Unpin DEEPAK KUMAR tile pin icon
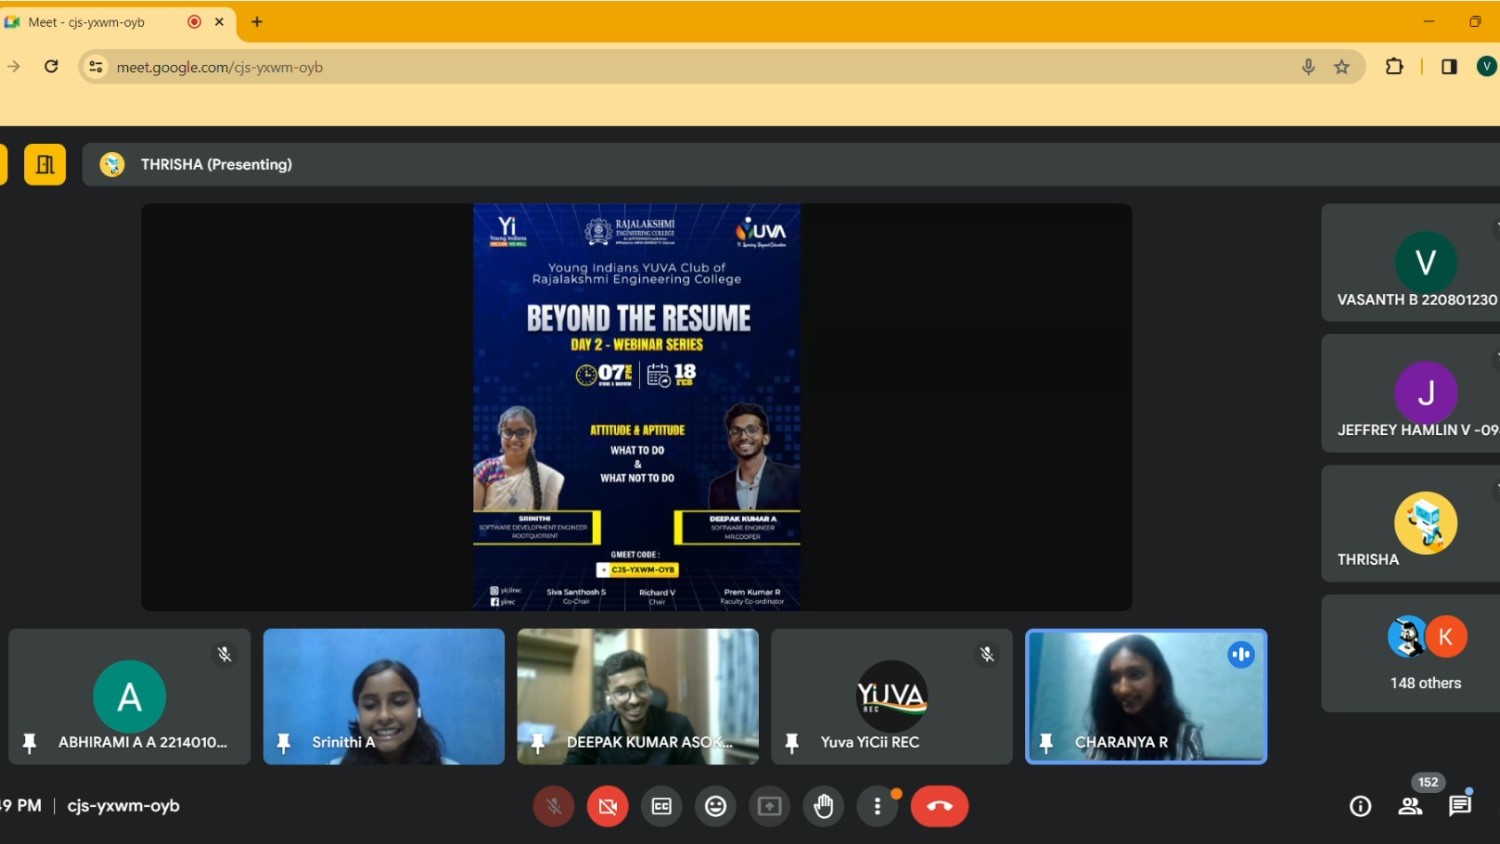 (538, 743)
